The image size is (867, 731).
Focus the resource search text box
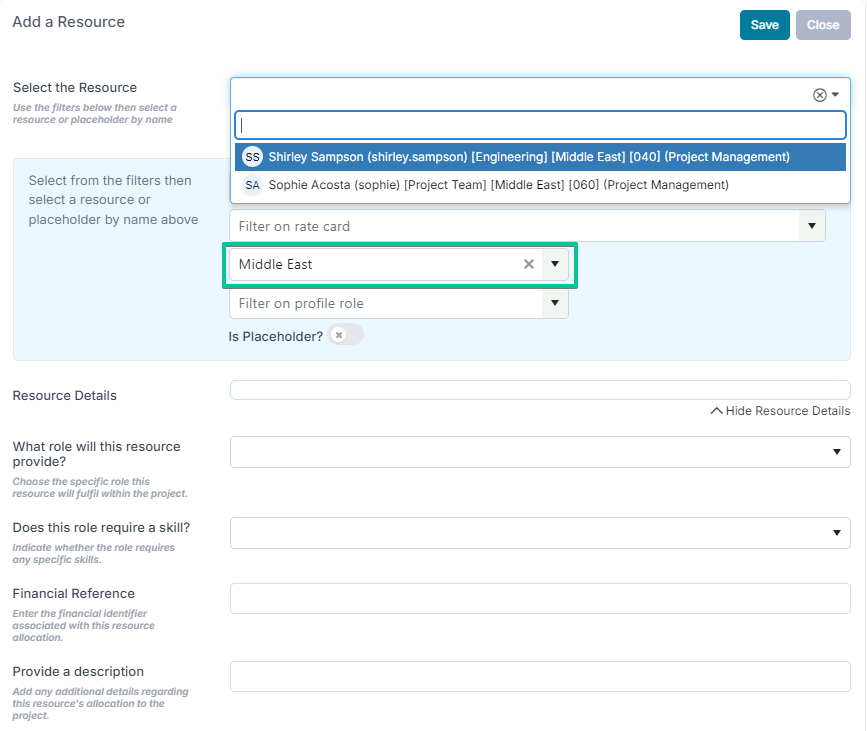[540, 125]
